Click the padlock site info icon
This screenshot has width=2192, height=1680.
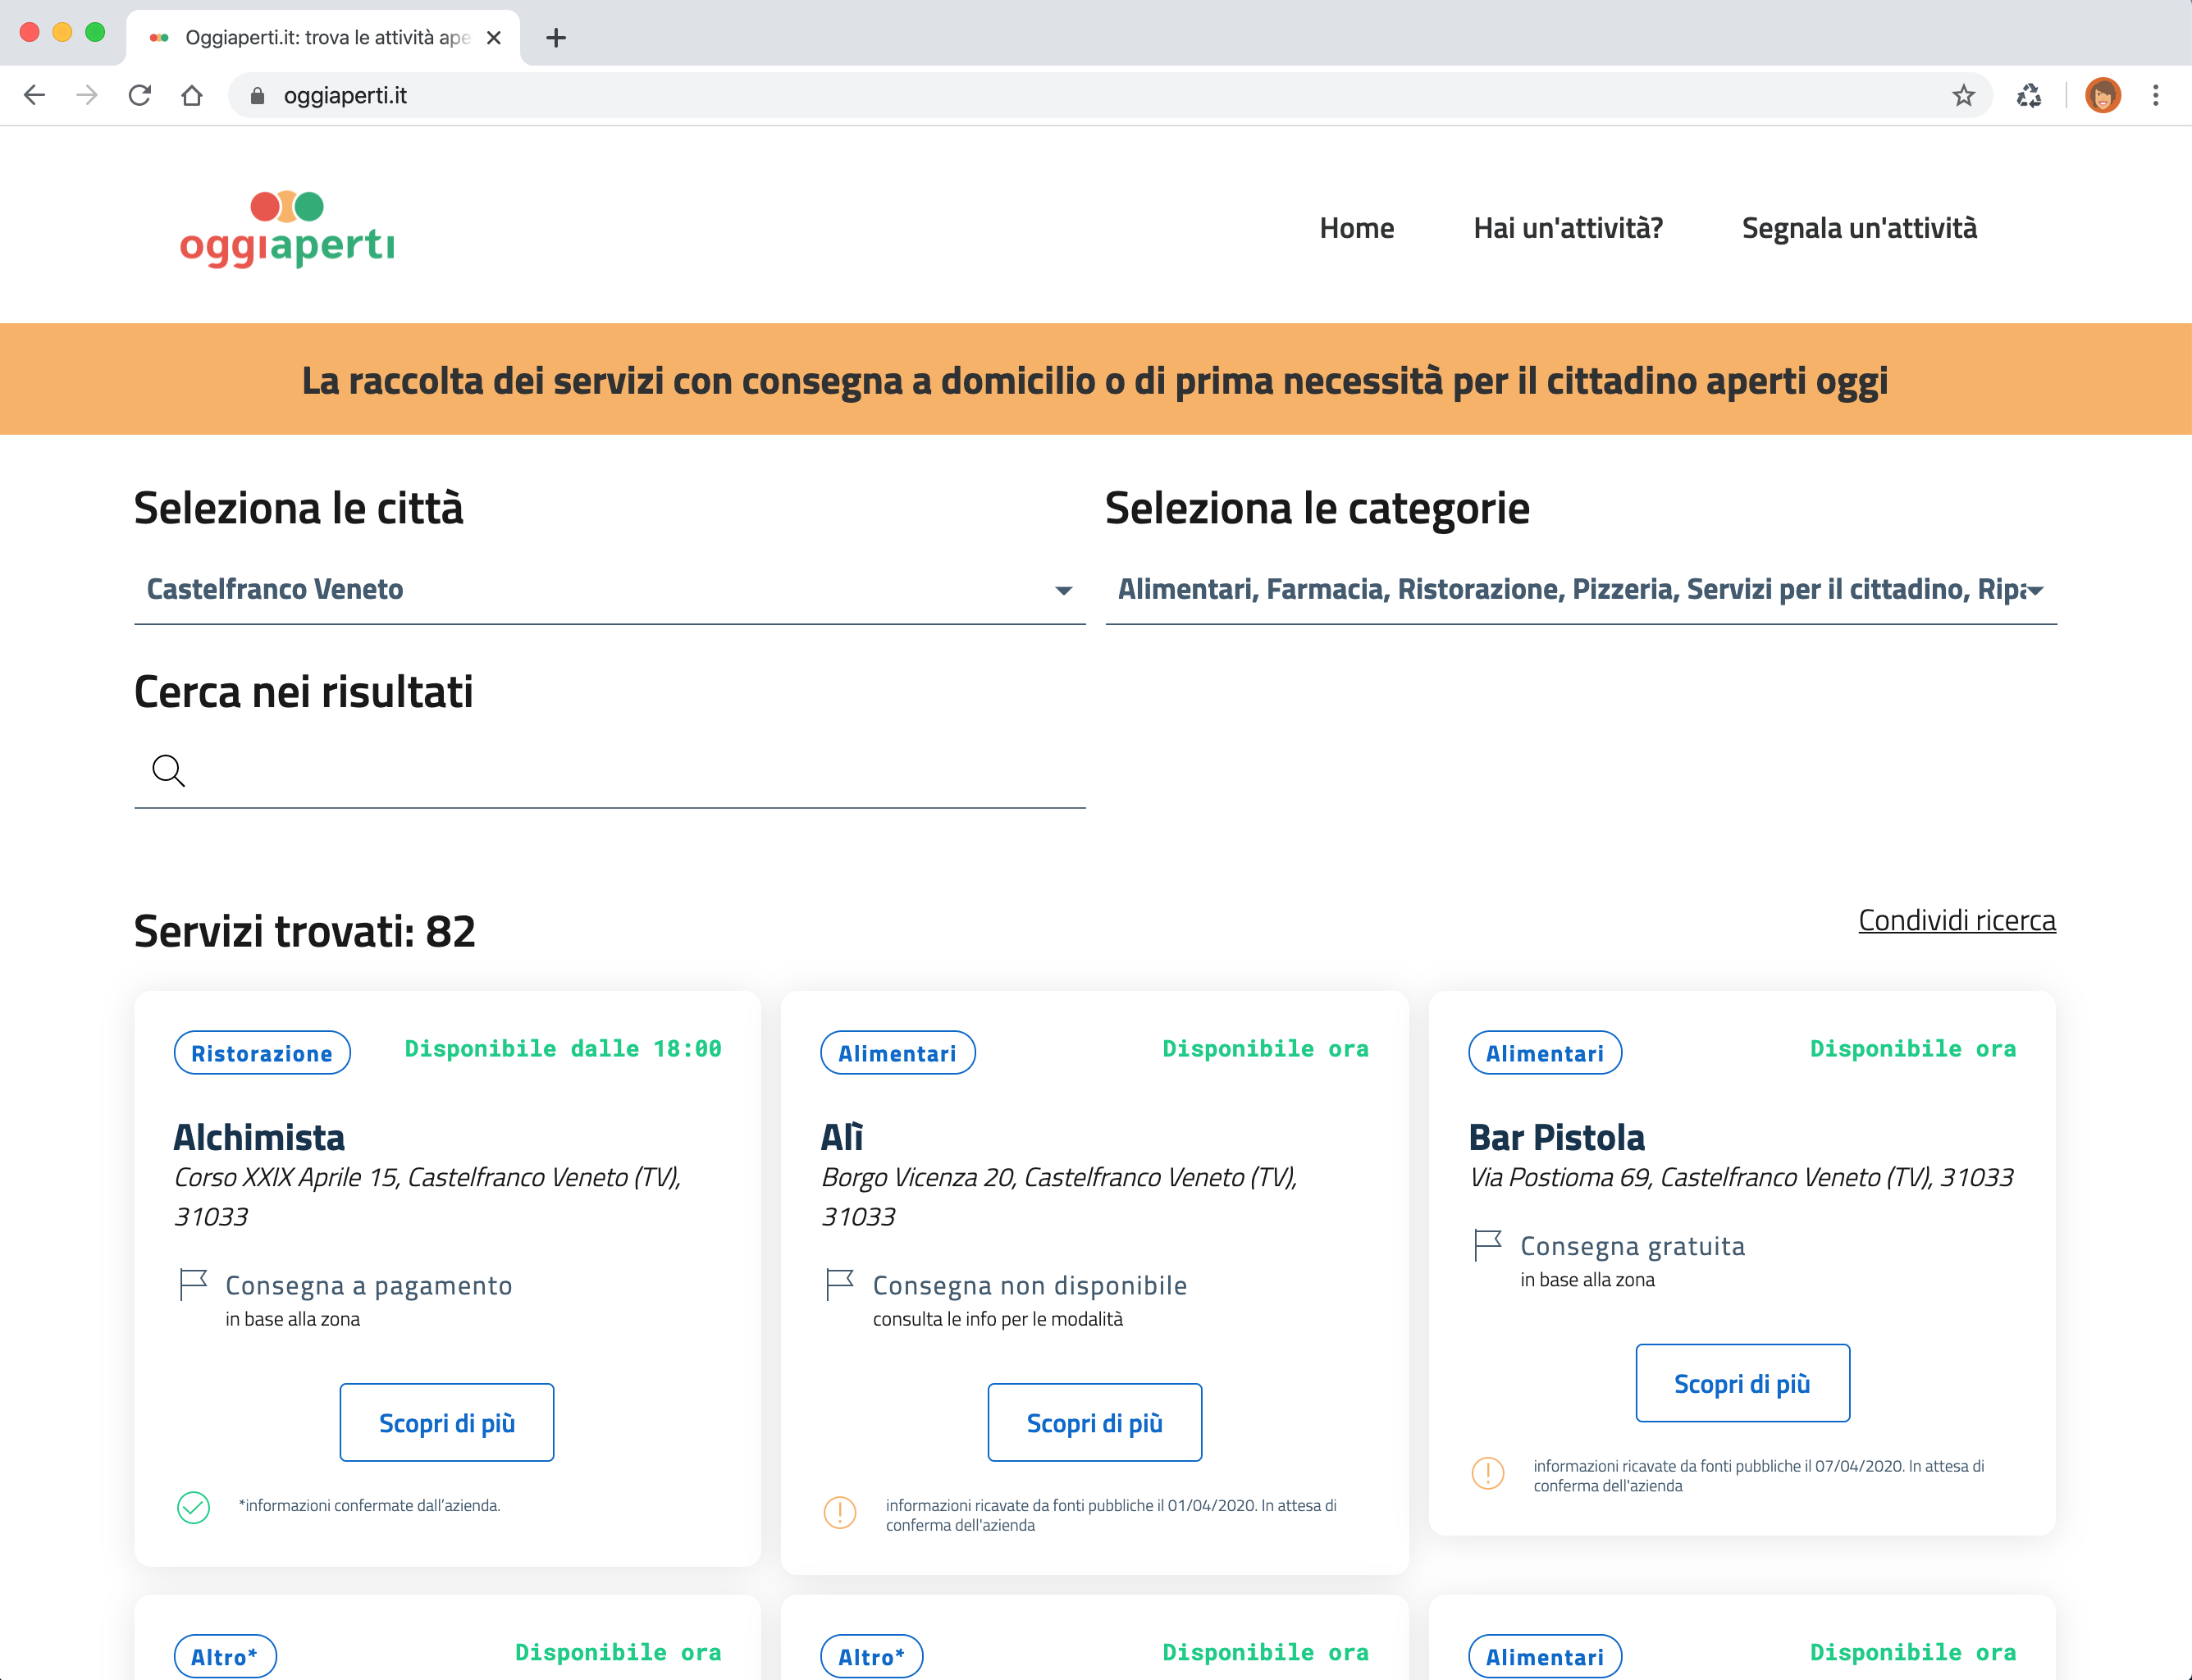(257, 95)
